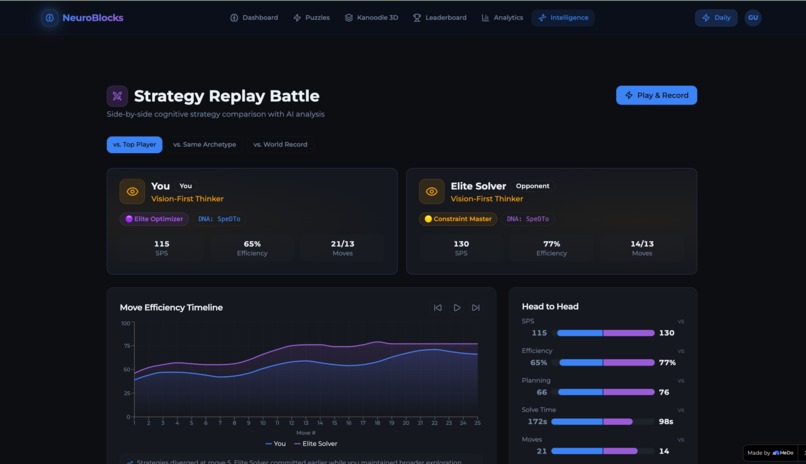The height and width of the screenshot is (464, 806).
Task: Click the Moves comparison bar
Action: tap(603, 452)
